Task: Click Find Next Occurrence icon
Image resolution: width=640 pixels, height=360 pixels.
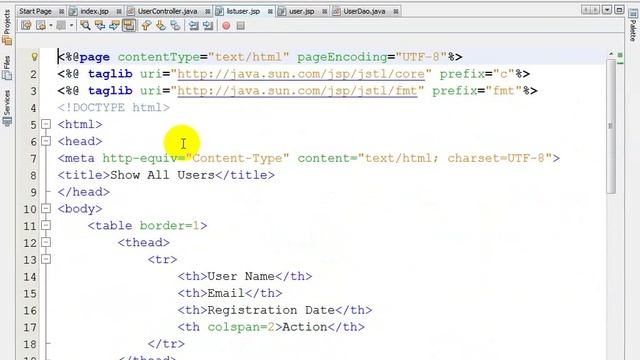Action: click(x=114, y=25)
